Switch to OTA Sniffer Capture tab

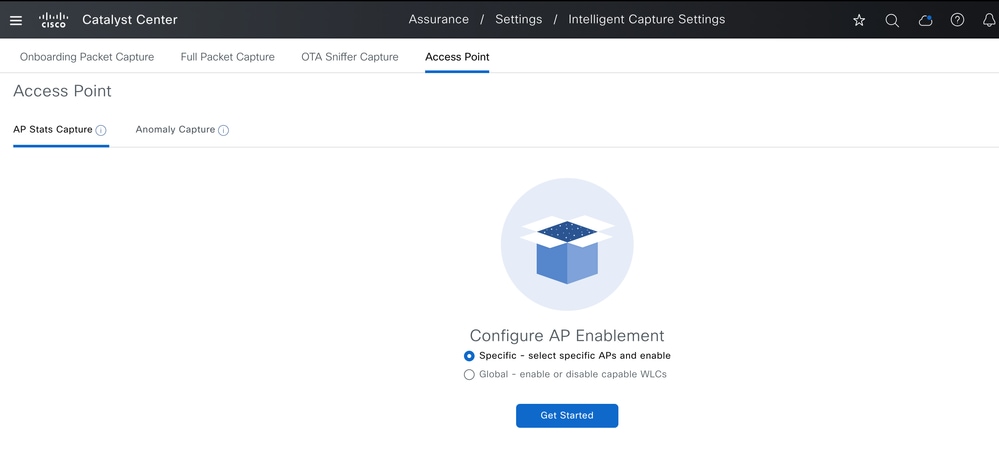350,57
